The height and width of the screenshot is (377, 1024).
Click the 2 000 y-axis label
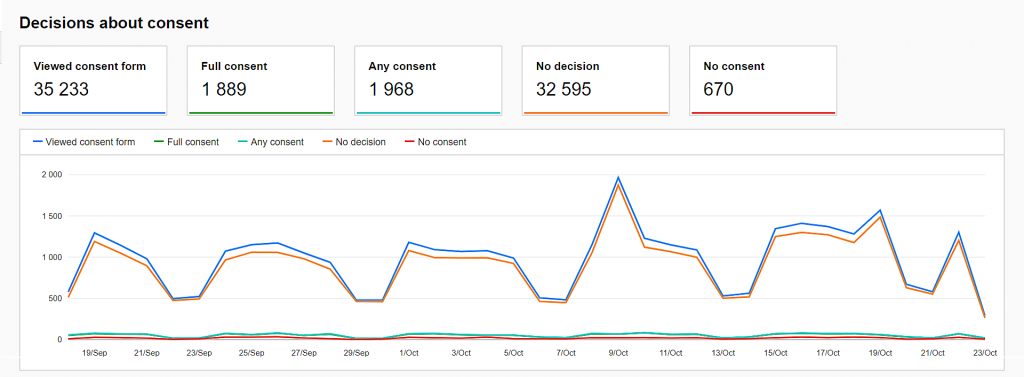(x=51, y=174)
